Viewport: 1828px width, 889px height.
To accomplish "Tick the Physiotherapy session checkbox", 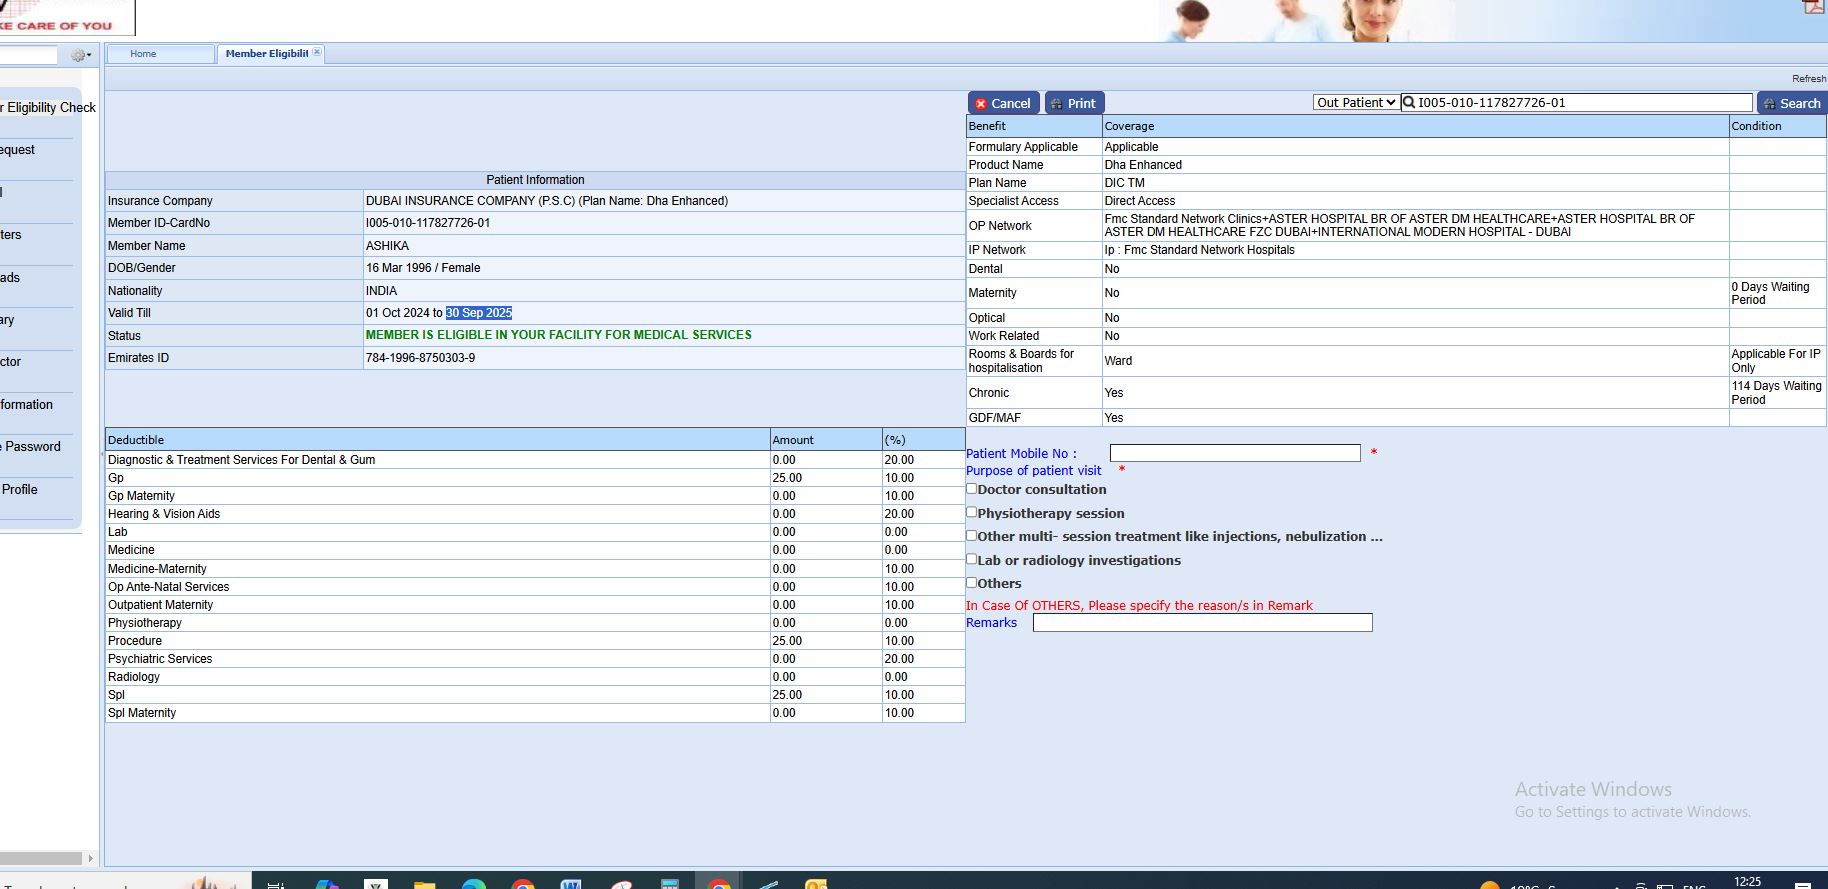I will click(x=971, y=512).
